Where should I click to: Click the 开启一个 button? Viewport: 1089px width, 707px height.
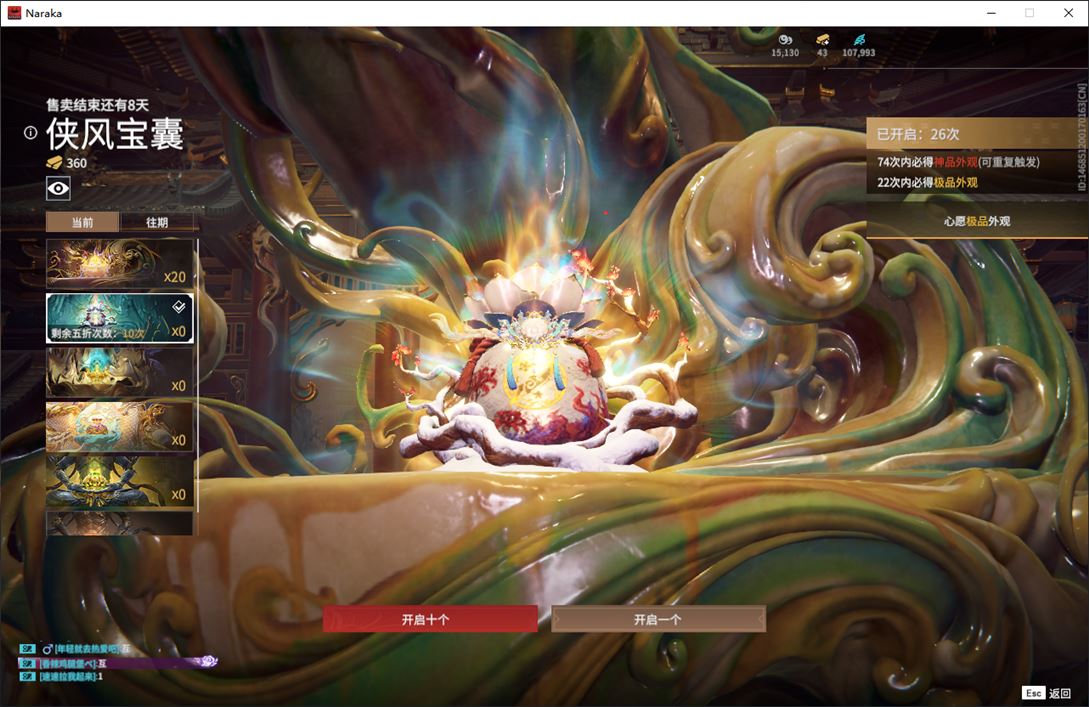(x=658, y=619)
